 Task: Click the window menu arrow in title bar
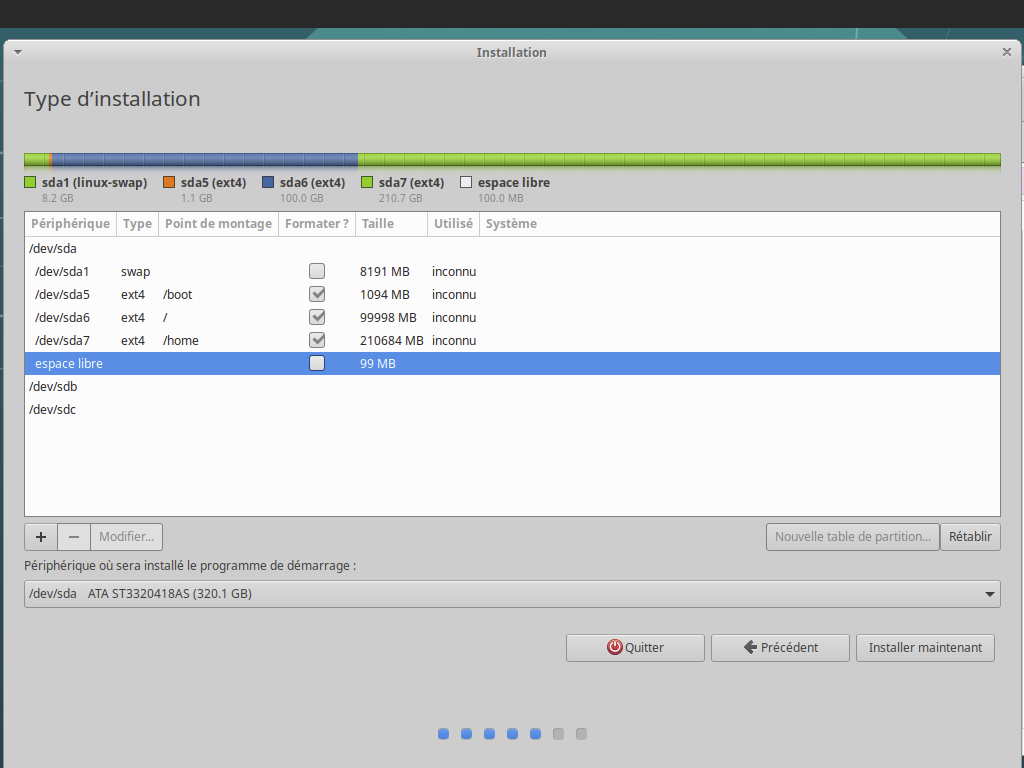click(x=17, y=52)
